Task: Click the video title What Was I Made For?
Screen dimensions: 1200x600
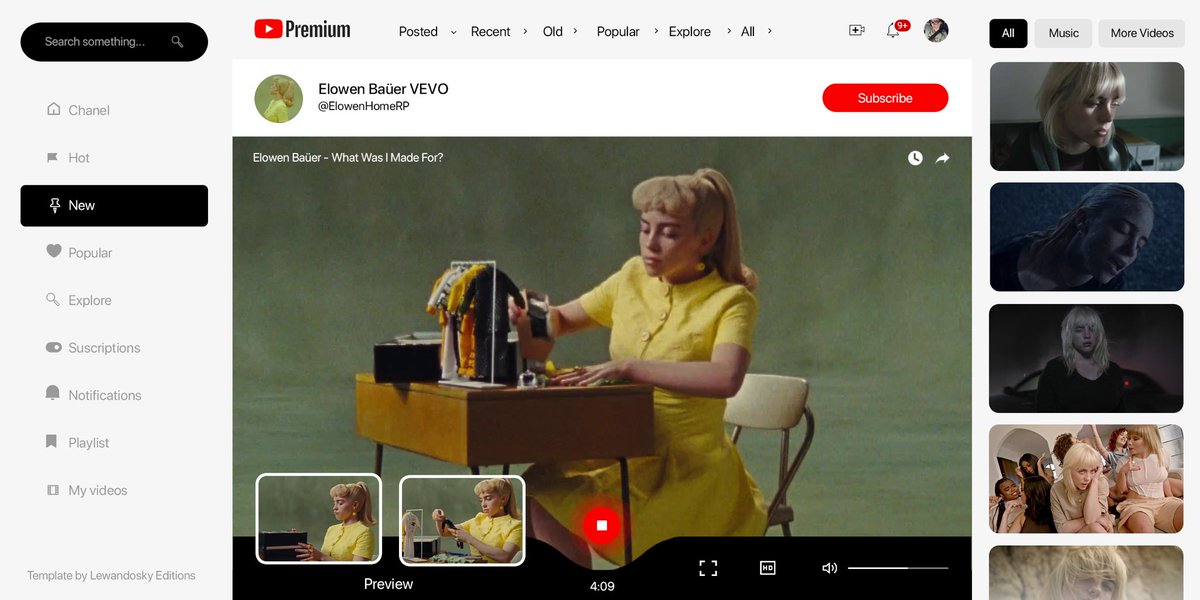Action: point(348,158)
